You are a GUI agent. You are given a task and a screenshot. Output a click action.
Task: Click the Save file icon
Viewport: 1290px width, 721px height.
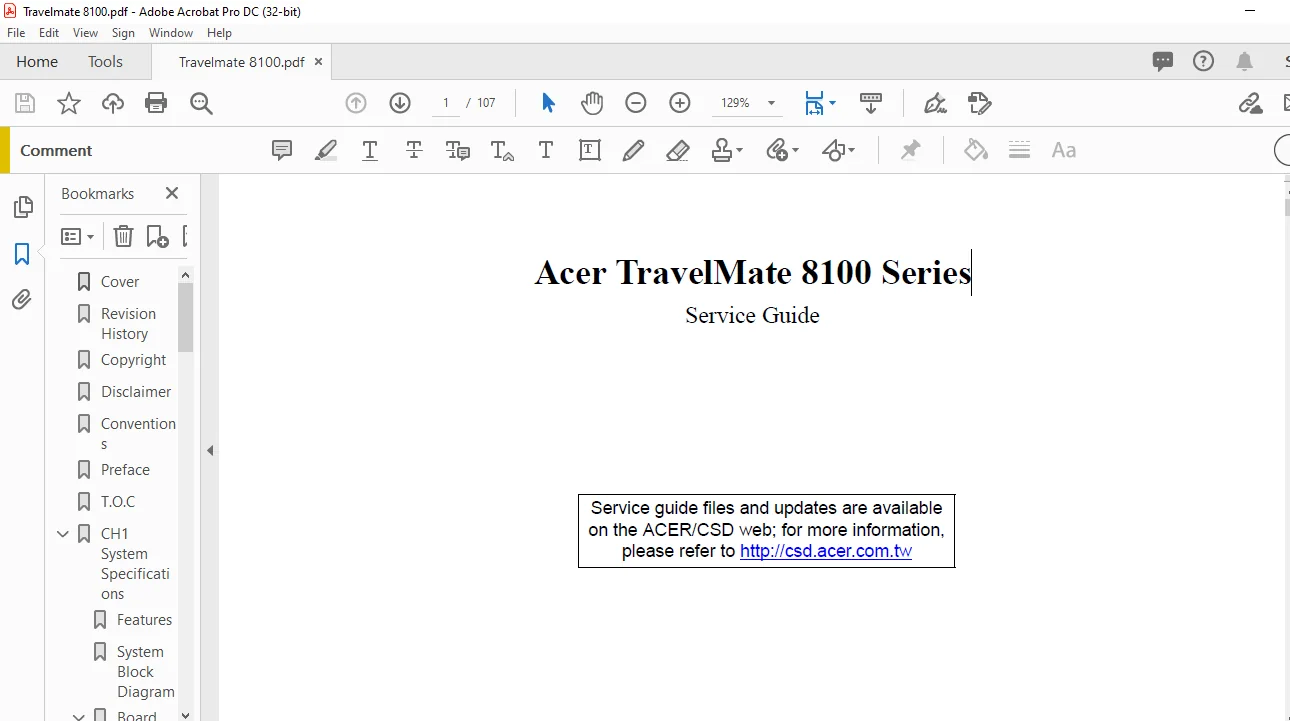(25, 103)
